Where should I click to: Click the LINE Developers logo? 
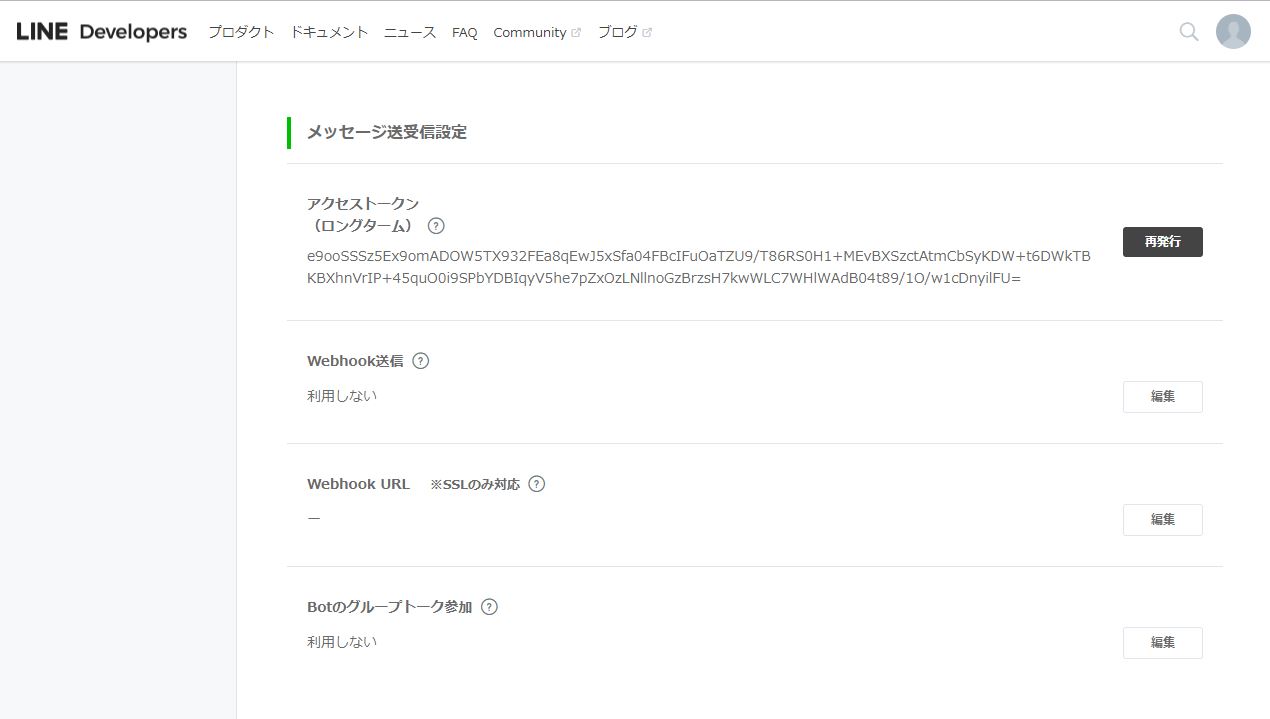point(100,30)
